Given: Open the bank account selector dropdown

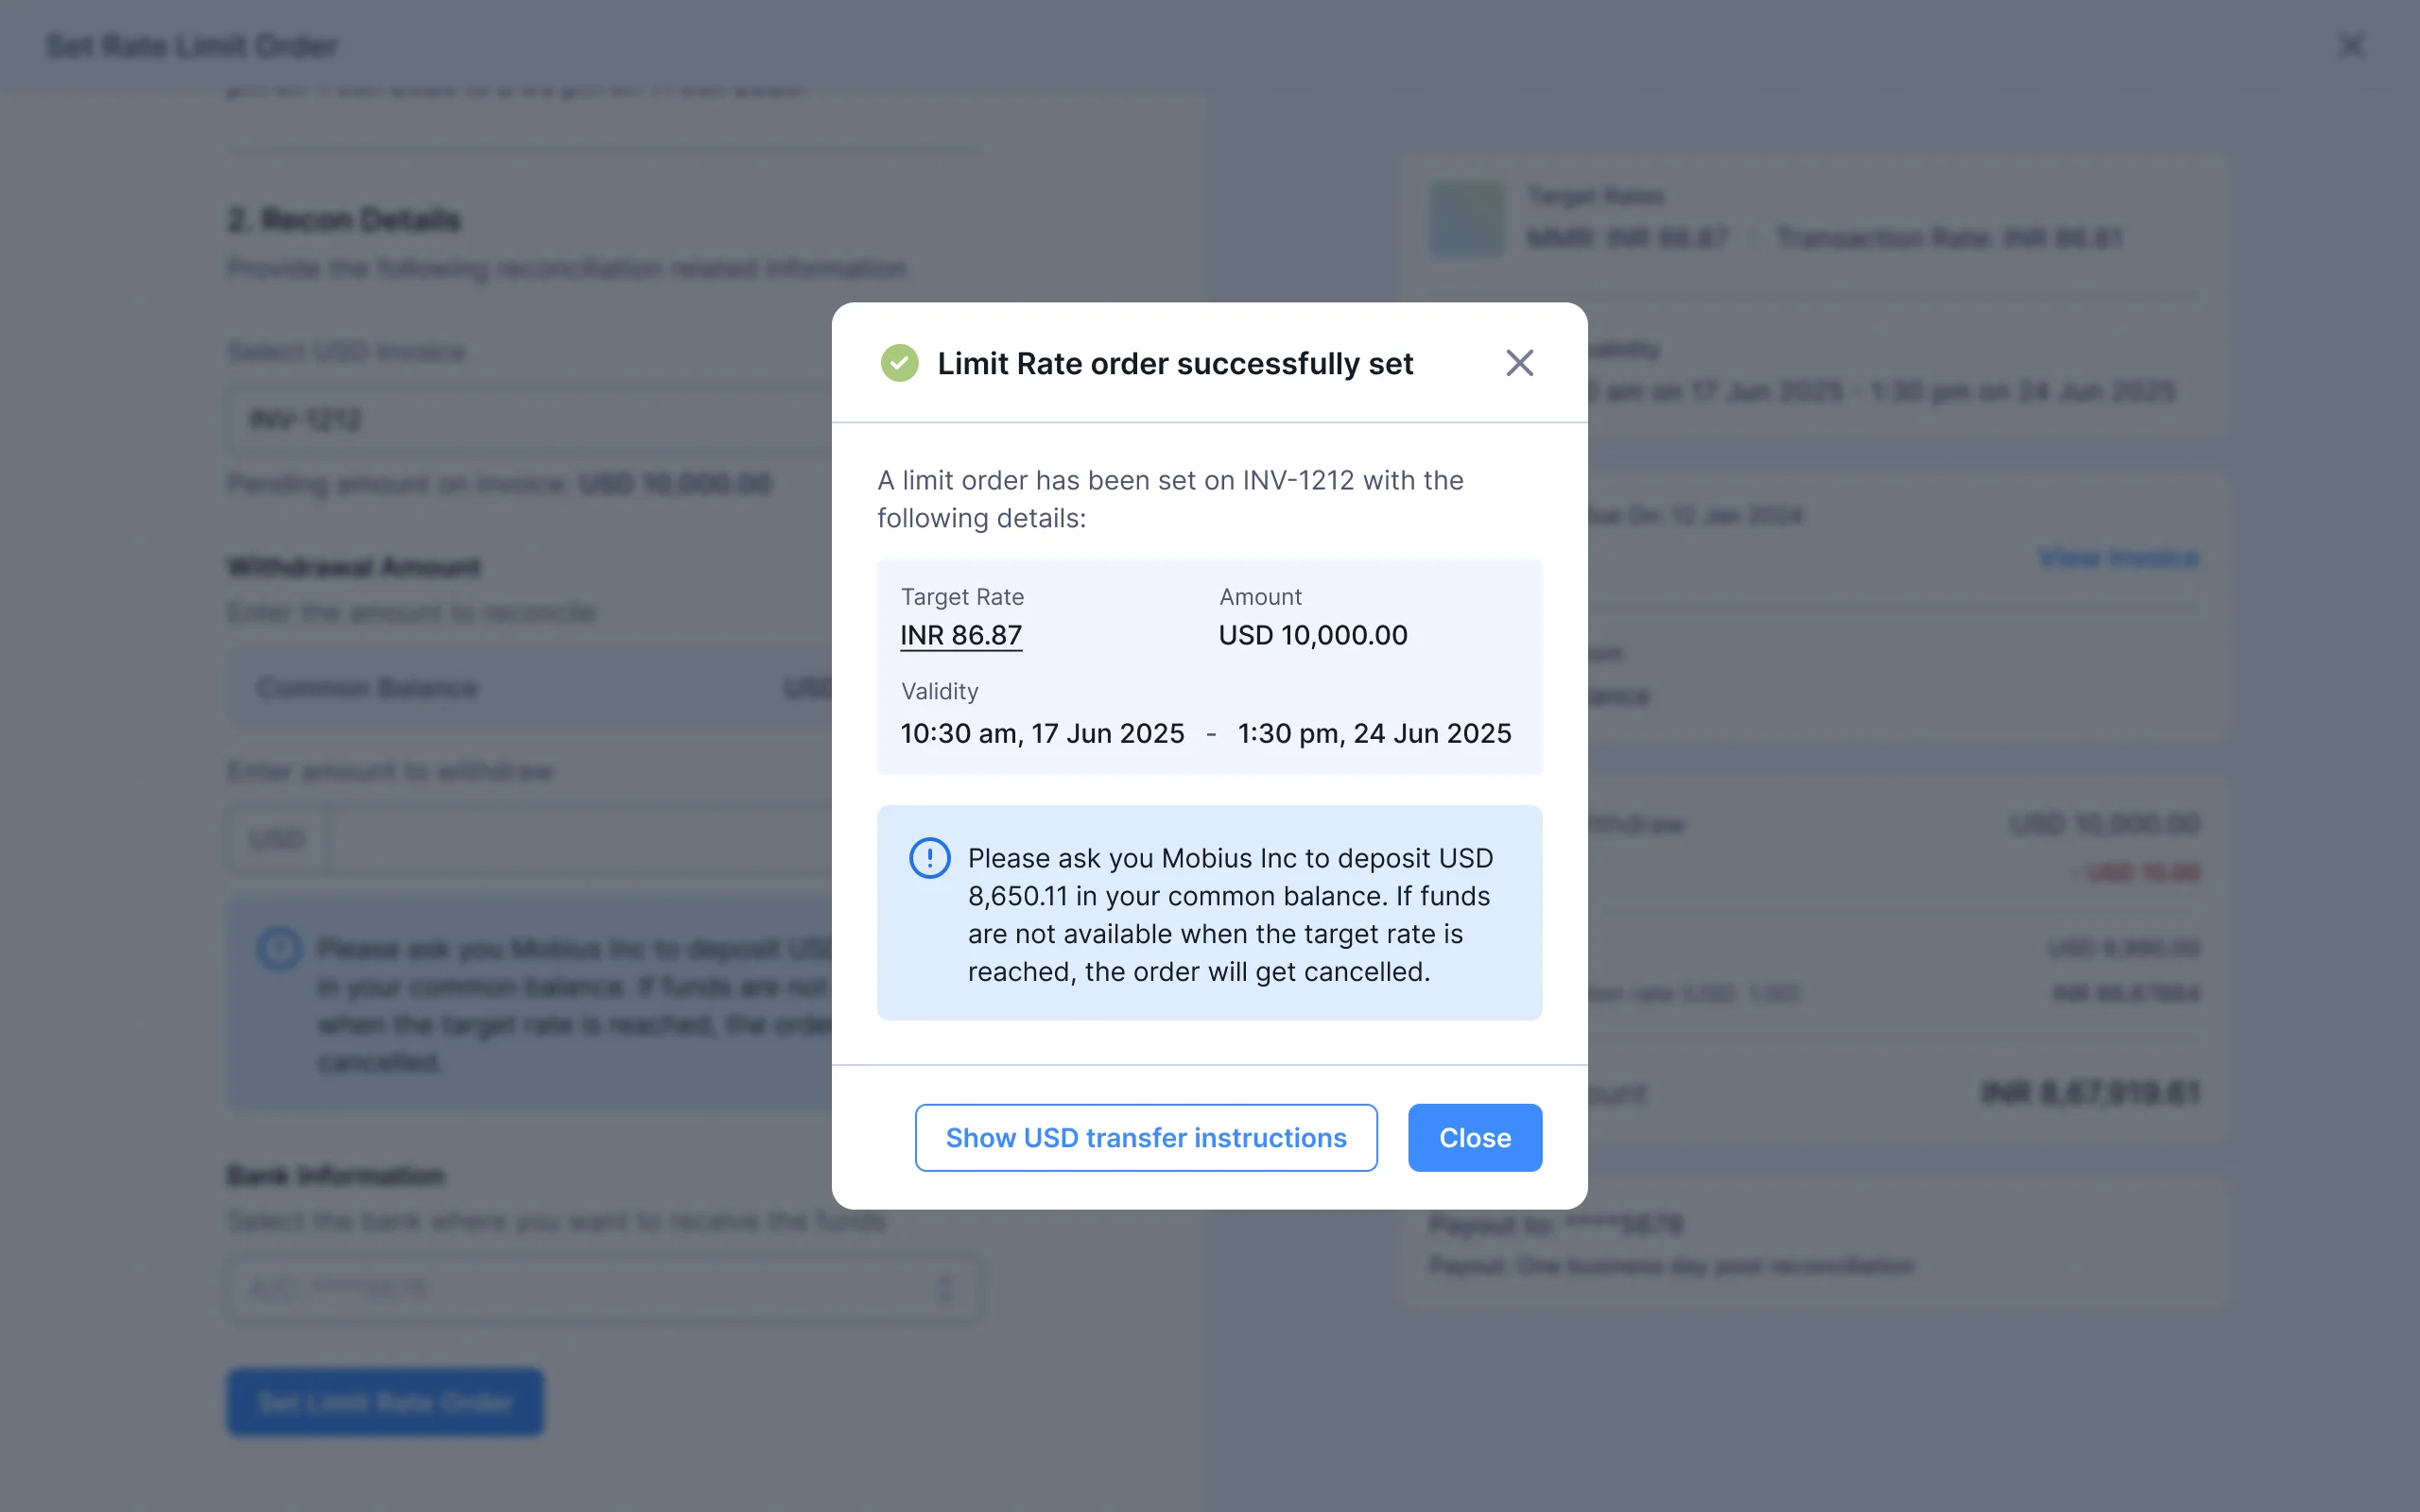Looking at the screenshot, I should click(x=604, y=1289).
